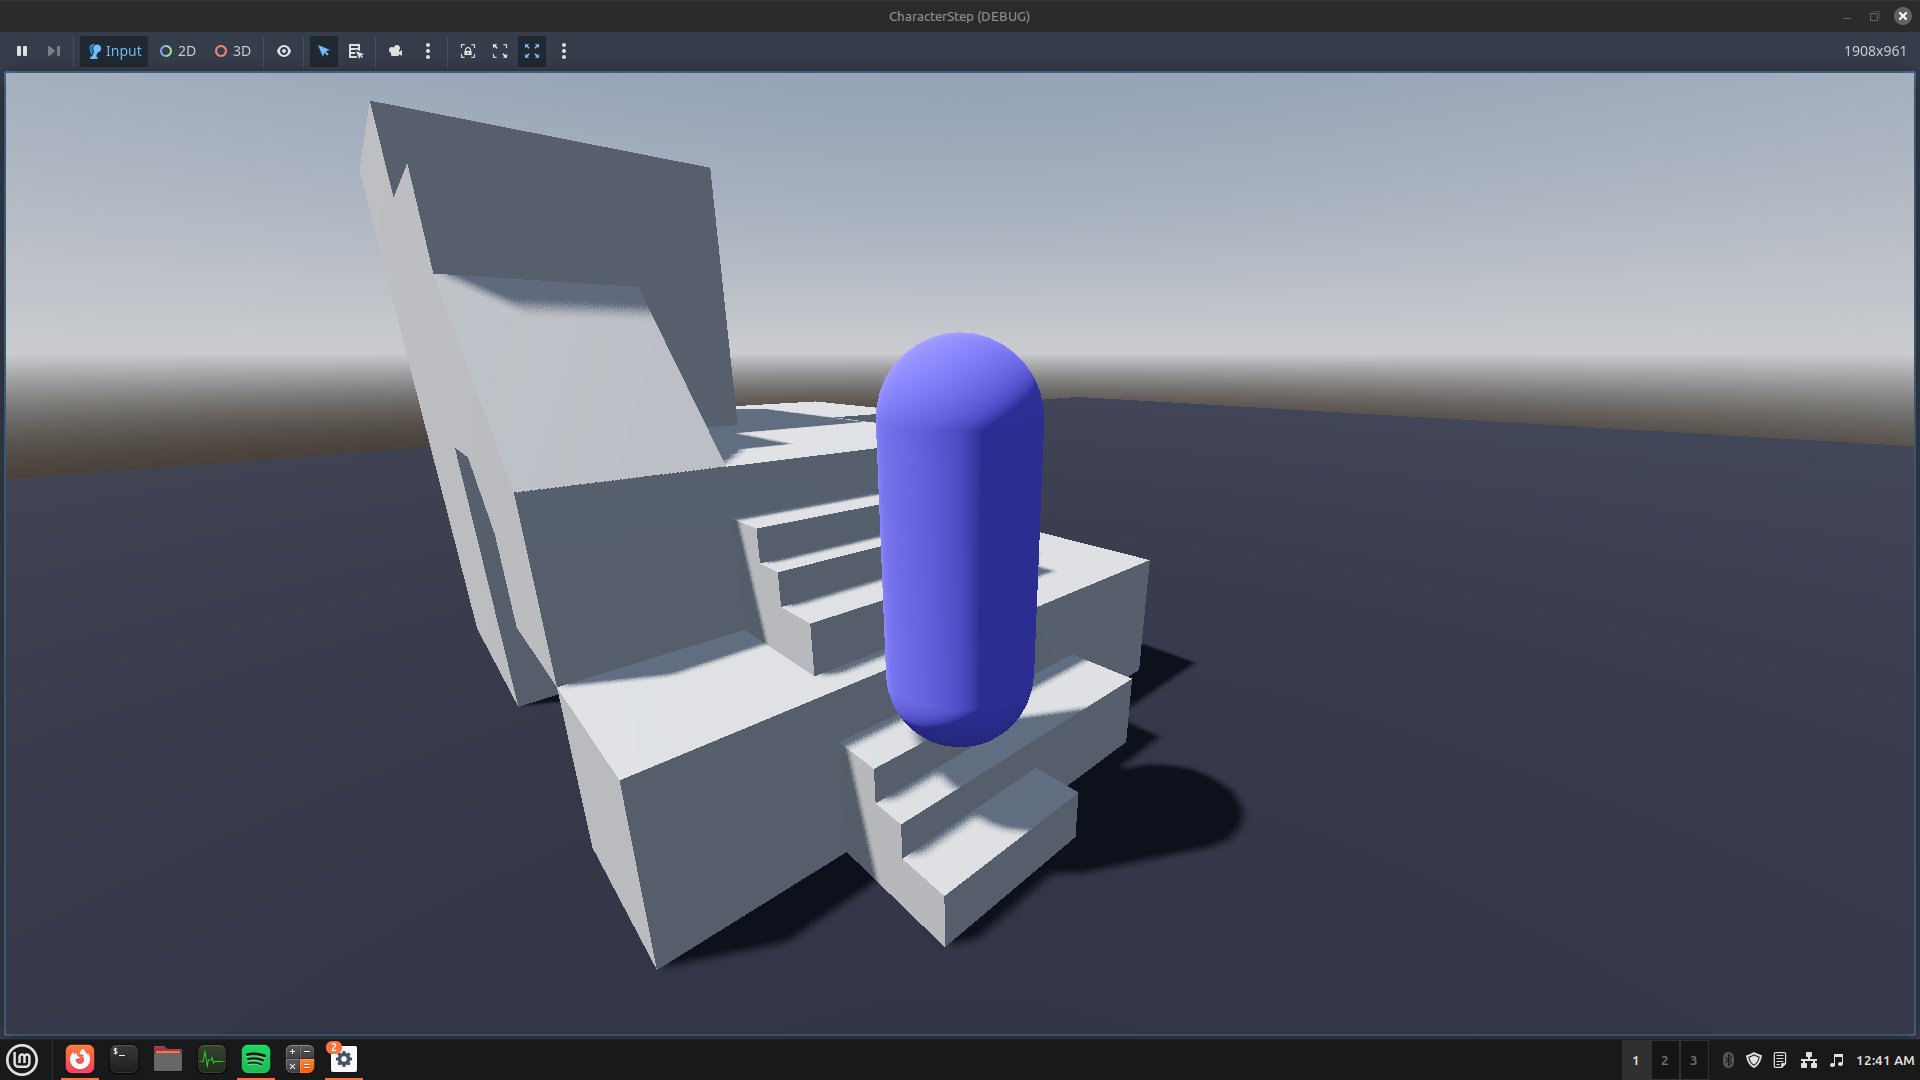Select the Input mode button
Viewport: 1920px width, 1080px height.
click(x=115, y=51)
